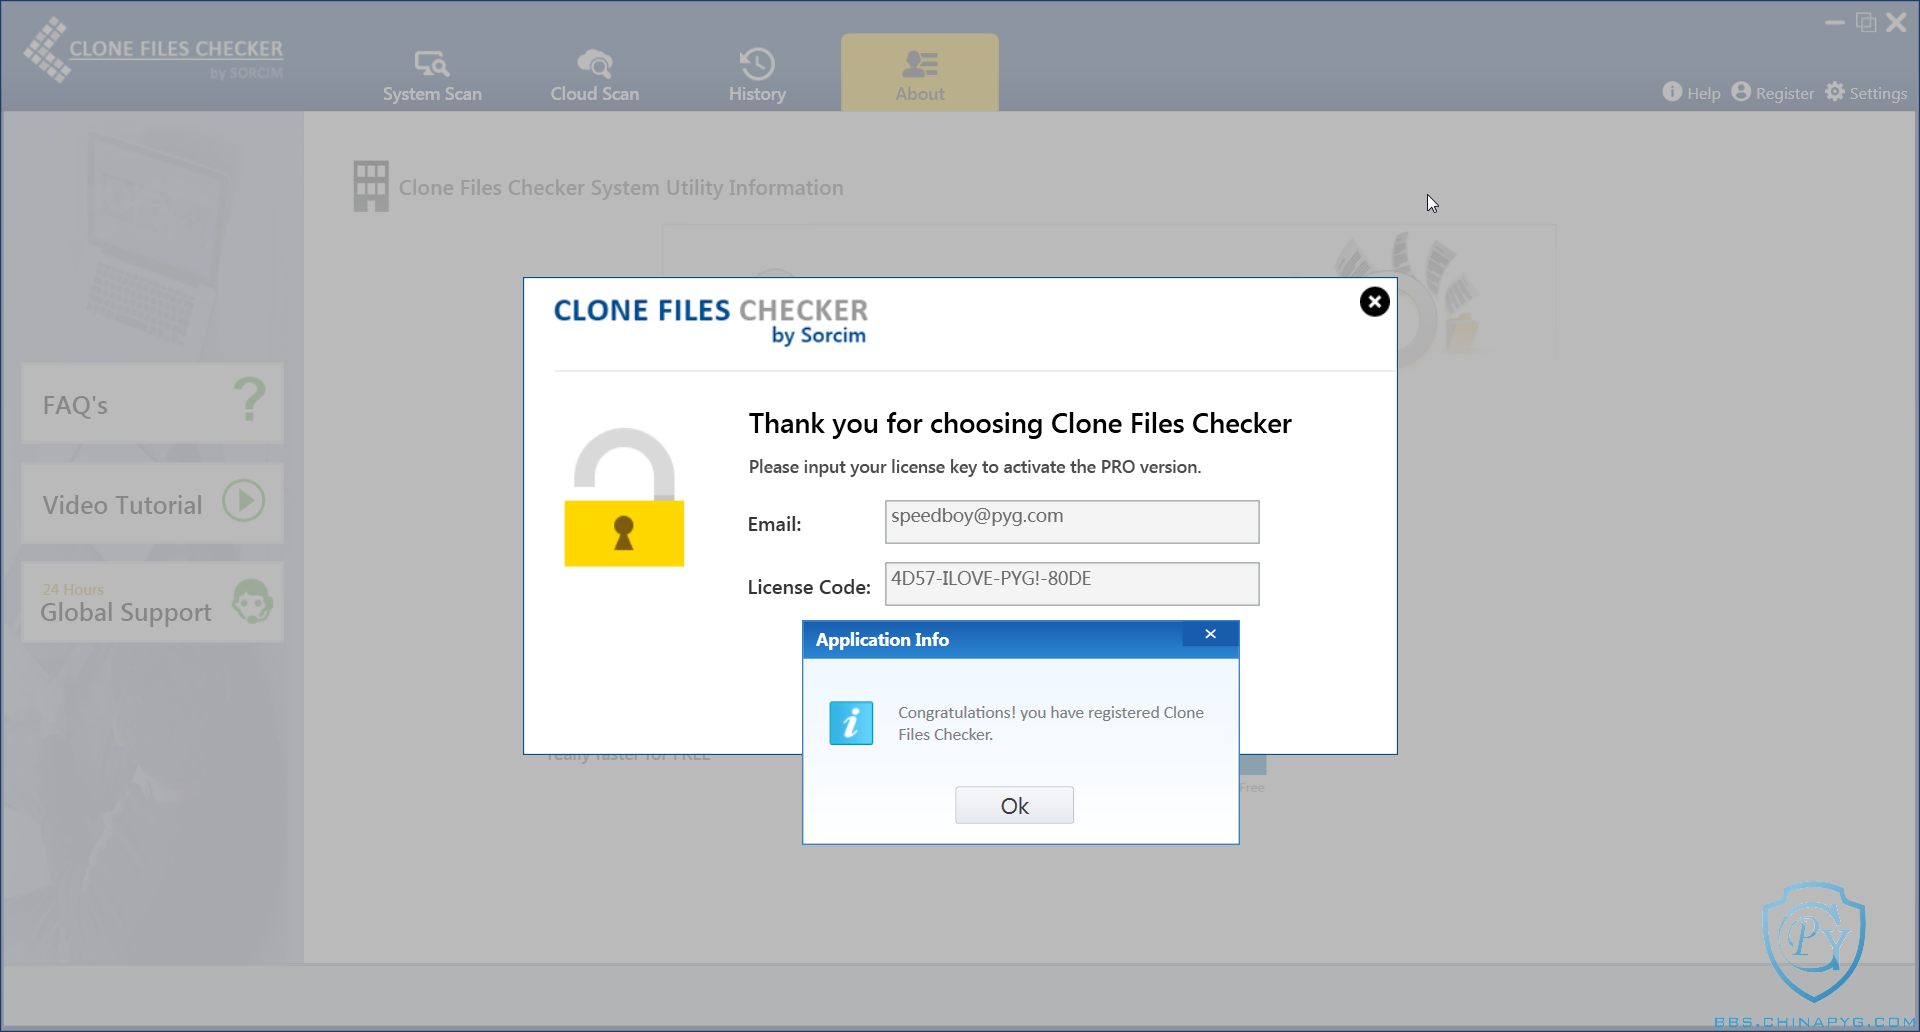The height and width of the screenshot is (1032, 1920).
Task: Click the Email input field
Action: (1071, 521)
